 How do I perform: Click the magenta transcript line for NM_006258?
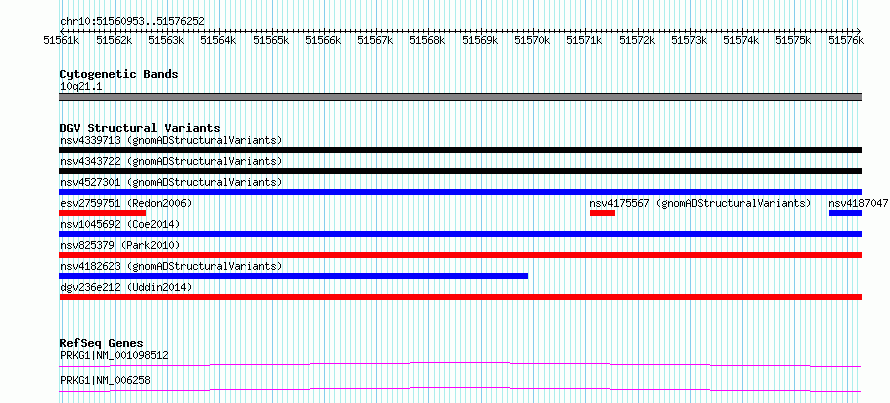click(460, 389)
